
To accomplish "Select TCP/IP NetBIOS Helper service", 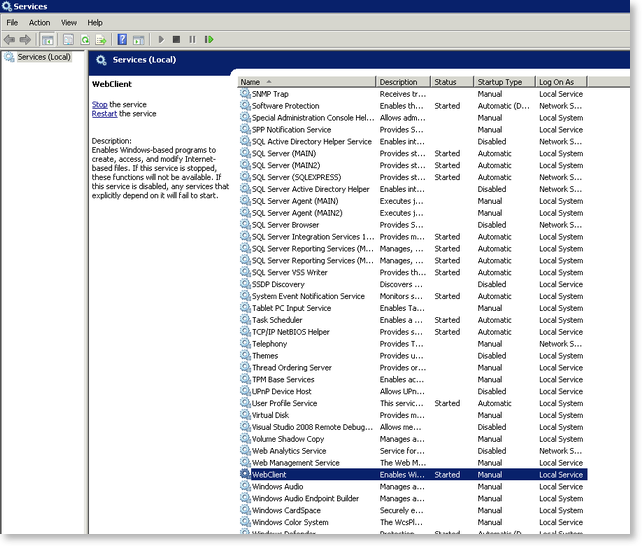I will (414, 332).
